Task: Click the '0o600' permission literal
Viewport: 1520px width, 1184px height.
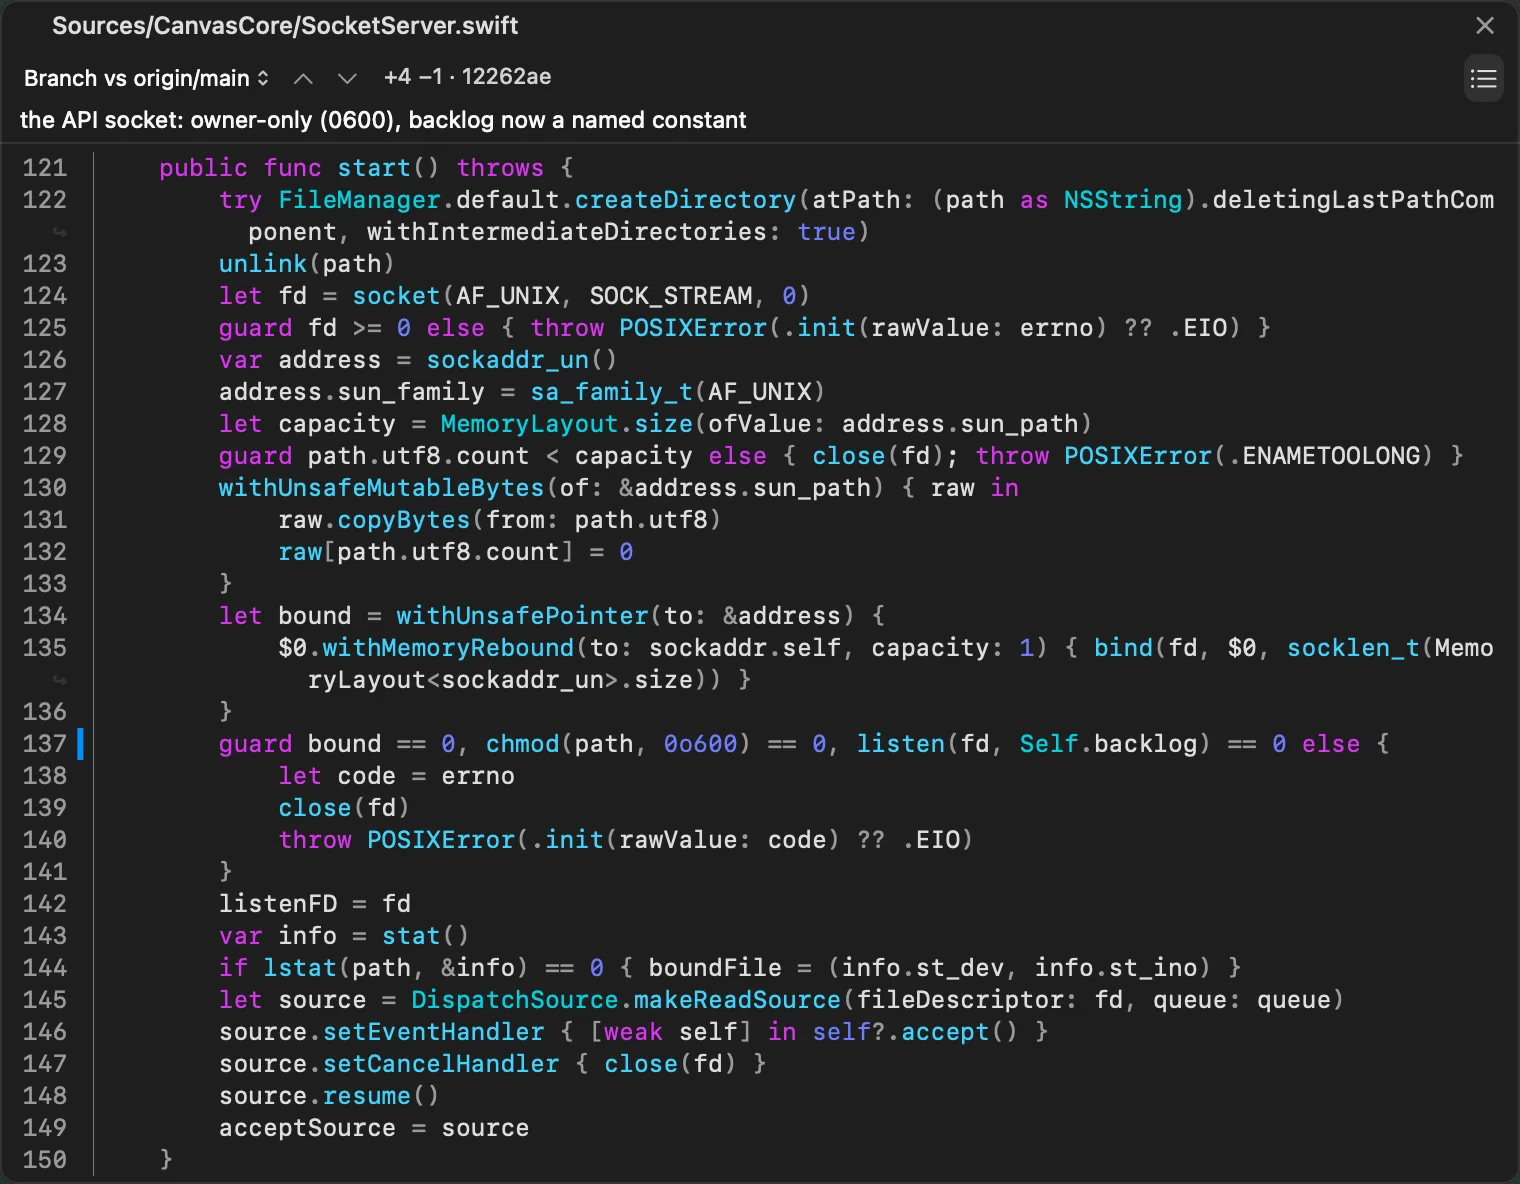Action: [x=701, y=744]
